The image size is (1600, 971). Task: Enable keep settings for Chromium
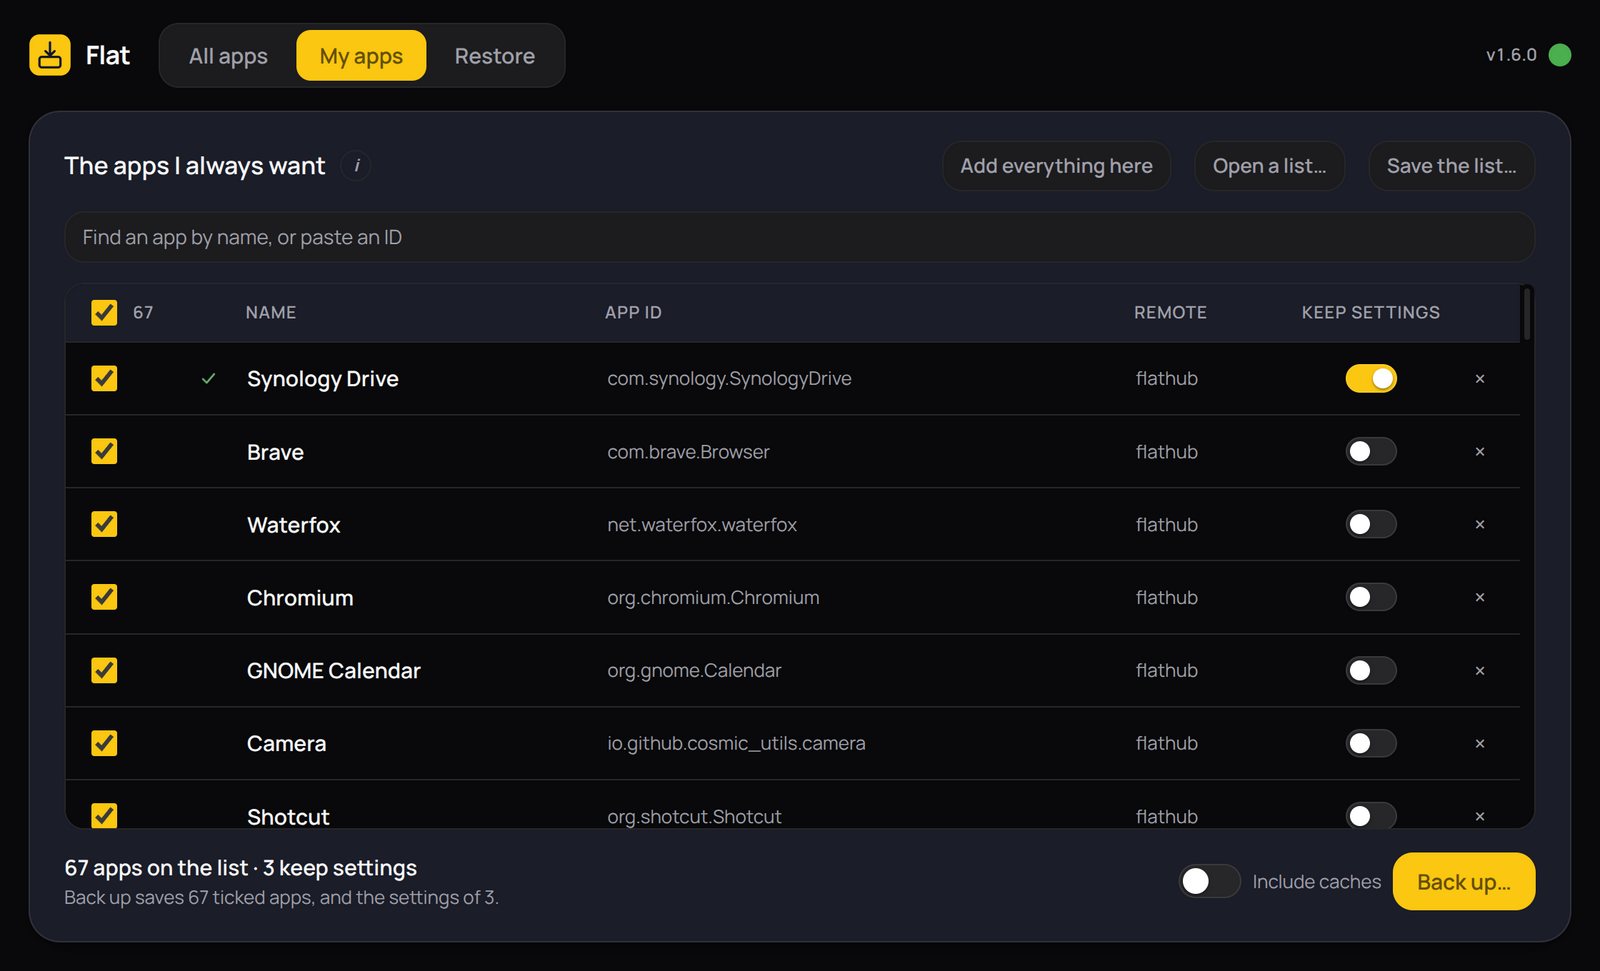click(1371, 597)
